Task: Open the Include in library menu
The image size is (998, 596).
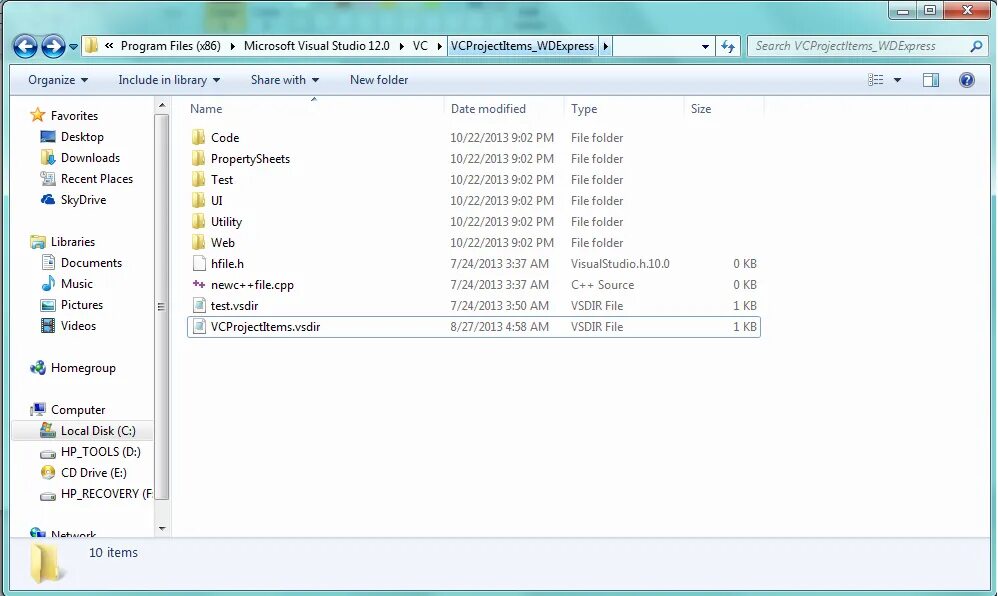Action: tap(169, 80)
